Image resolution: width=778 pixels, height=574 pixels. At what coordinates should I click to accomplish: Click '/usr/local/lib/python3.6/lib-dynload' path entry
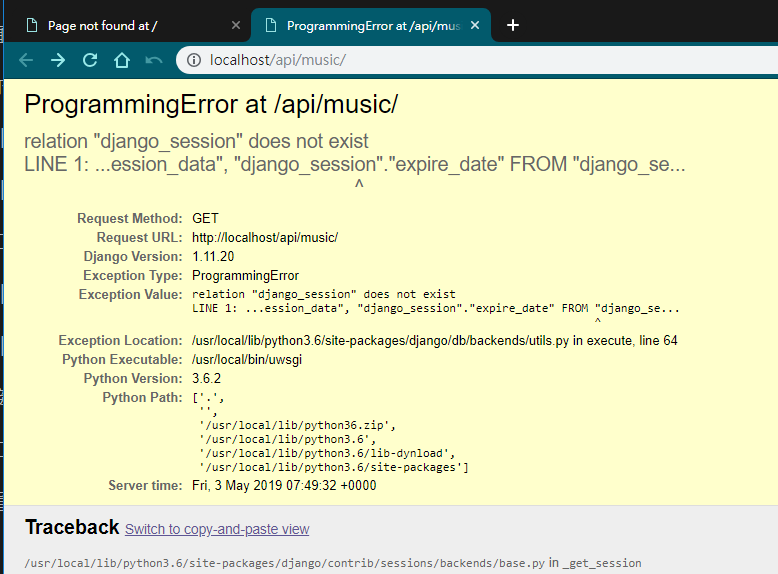(x=327, y=453)
